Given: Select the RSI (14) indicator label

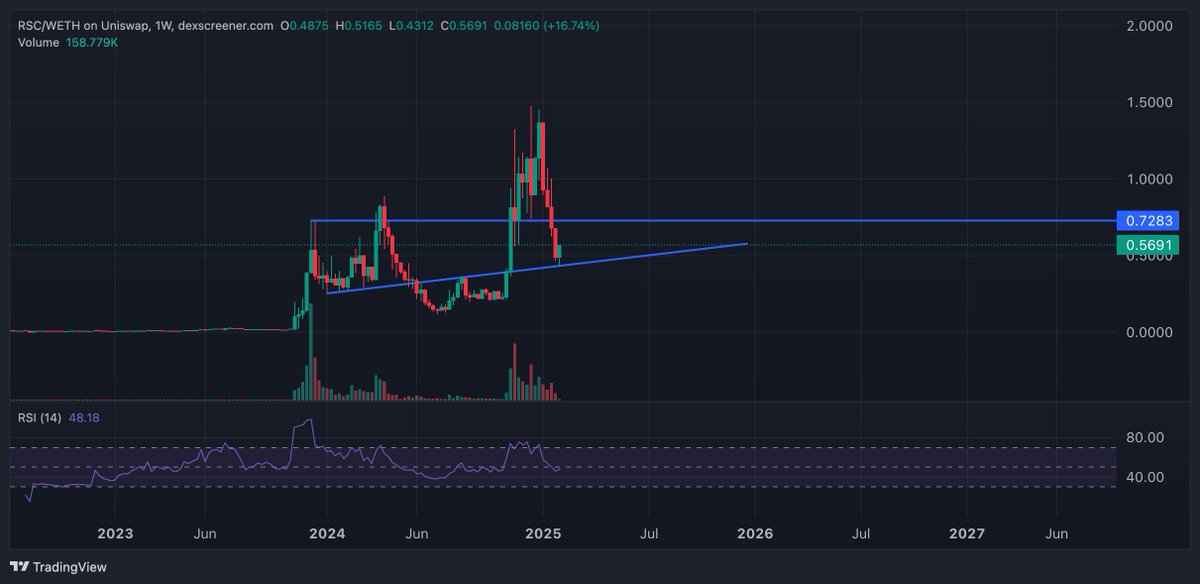Looking at the screenshot, I should (x=40, y=418).
